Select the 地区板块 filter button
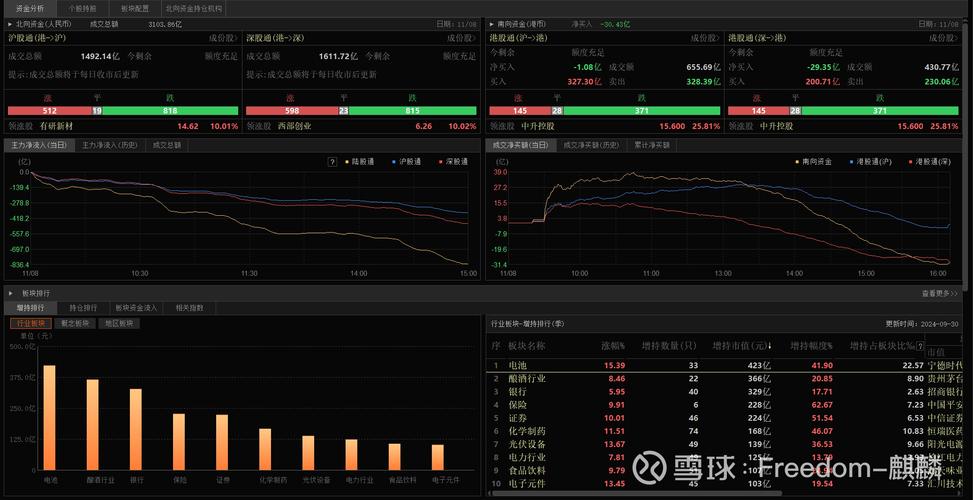973x500 pixels. click(121, 324)
